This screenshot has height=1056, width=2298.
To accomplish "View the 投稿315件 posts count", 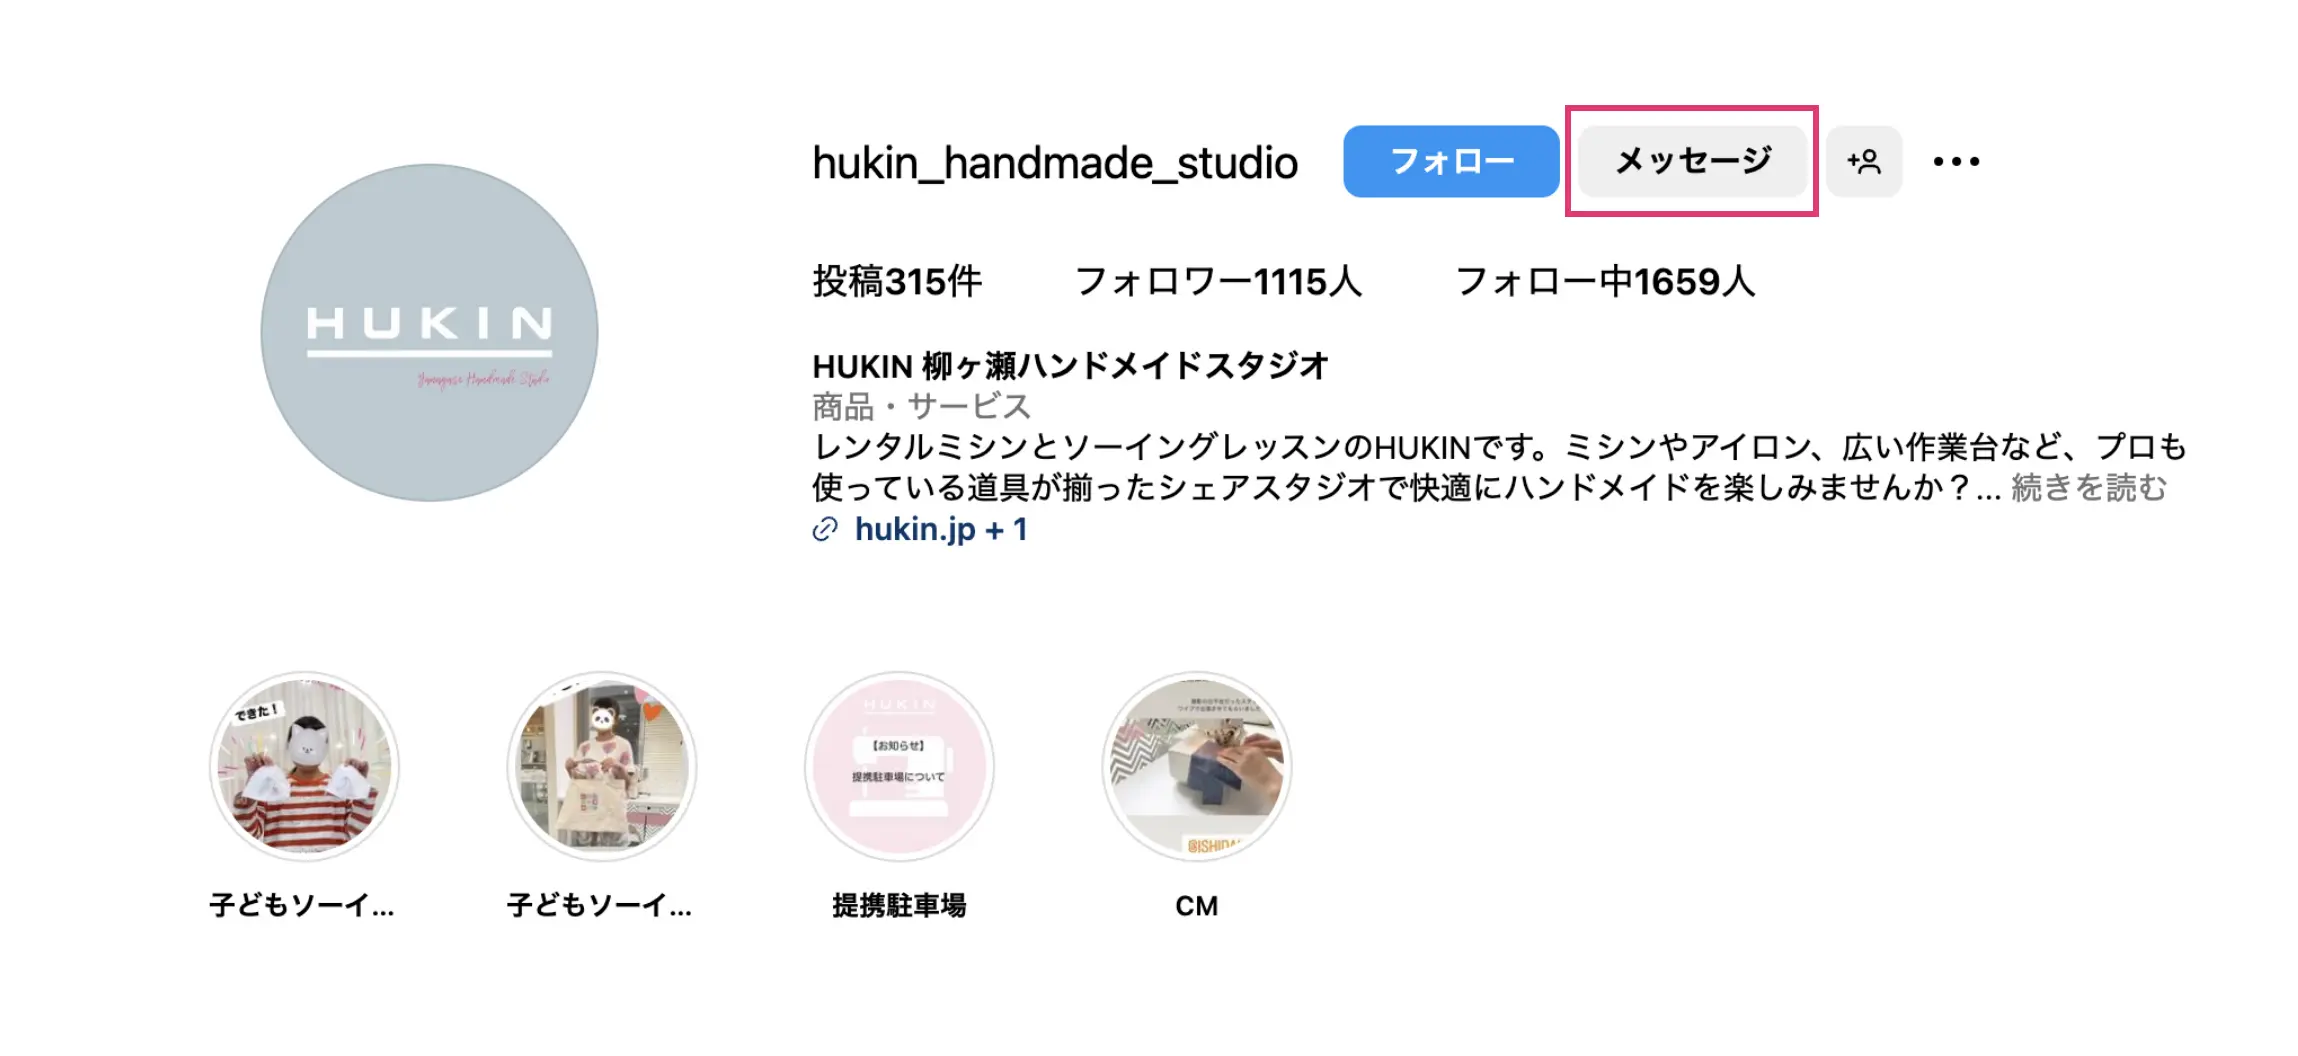I will tap(897, 282).
